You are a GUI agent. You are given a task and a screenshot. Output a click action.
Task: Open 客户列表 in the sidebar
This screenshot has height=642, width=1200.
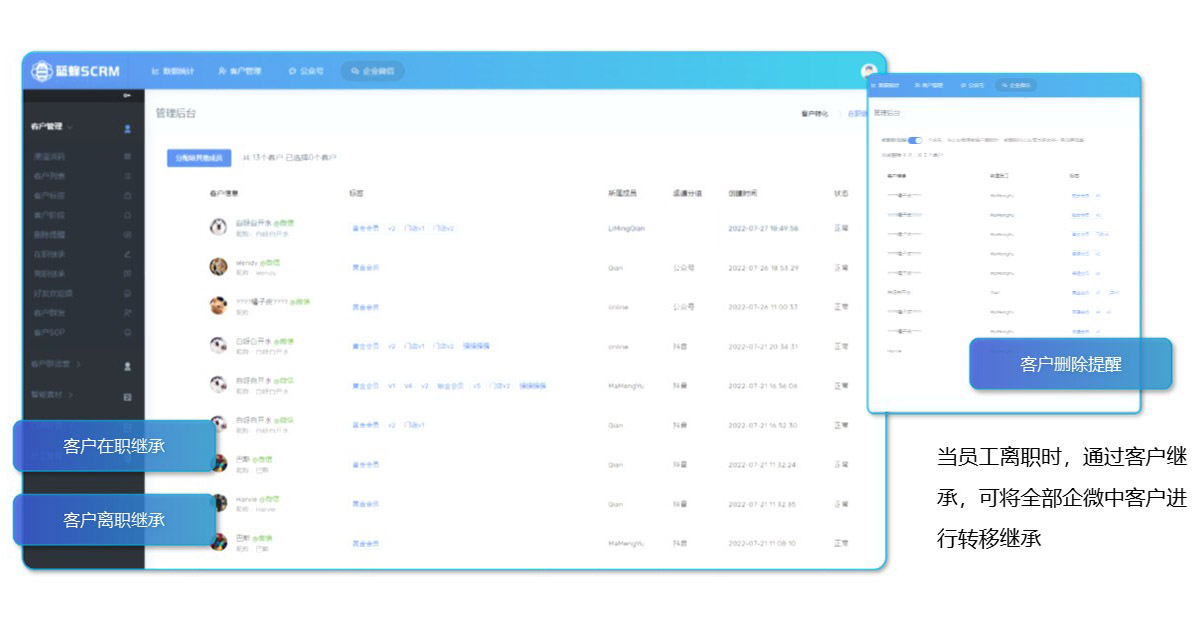49,176
